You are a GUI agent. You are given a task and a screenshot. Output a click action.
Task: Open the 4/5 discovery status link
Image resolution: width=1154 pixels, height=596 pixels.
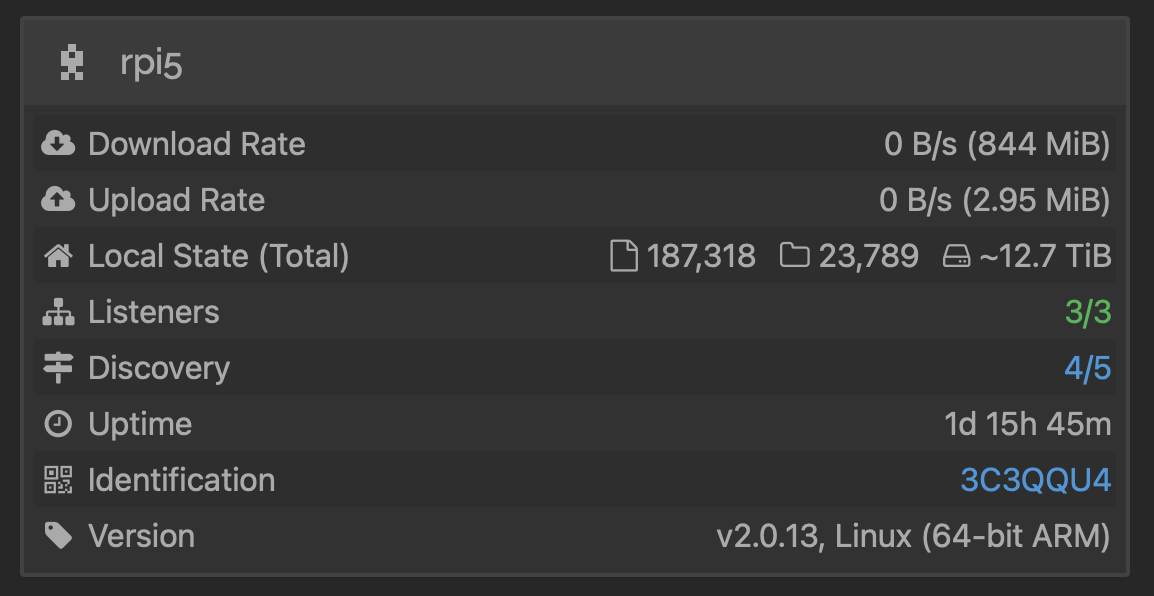(1088, 368)
